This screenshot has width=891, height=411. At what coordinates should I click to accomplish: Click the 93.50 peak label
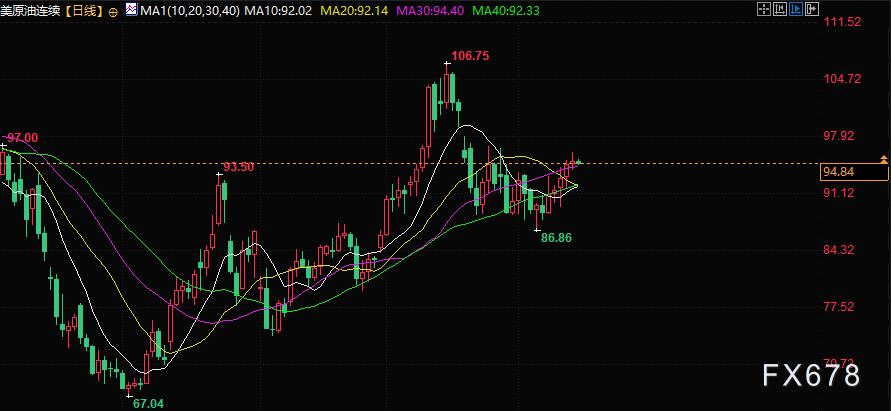click(x=238, y=167)
